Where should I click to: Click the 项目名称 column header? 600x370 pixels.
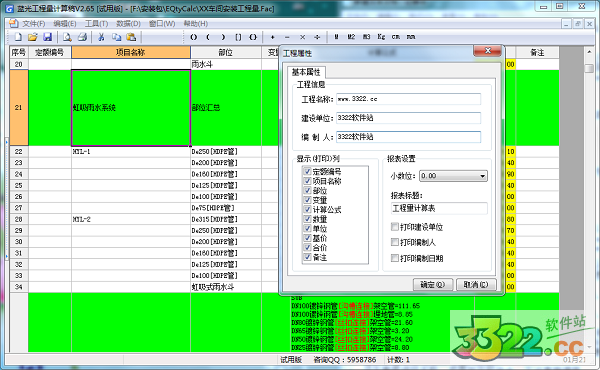(x=131, y=52)
